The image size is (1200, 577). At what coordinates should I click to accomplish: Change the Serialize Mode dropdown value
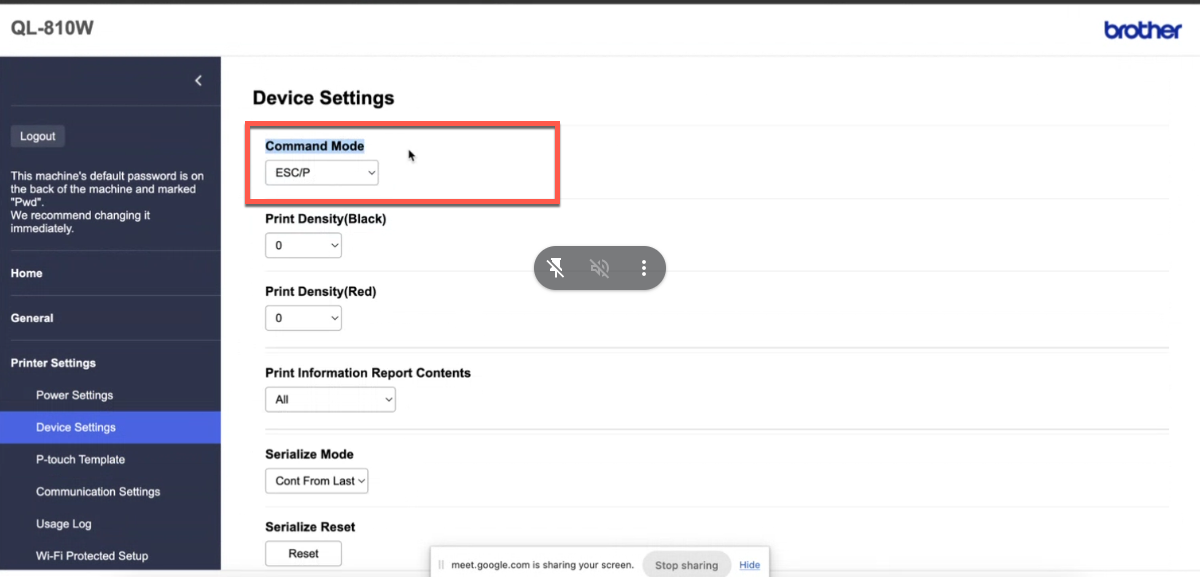(x=316, y=481)
